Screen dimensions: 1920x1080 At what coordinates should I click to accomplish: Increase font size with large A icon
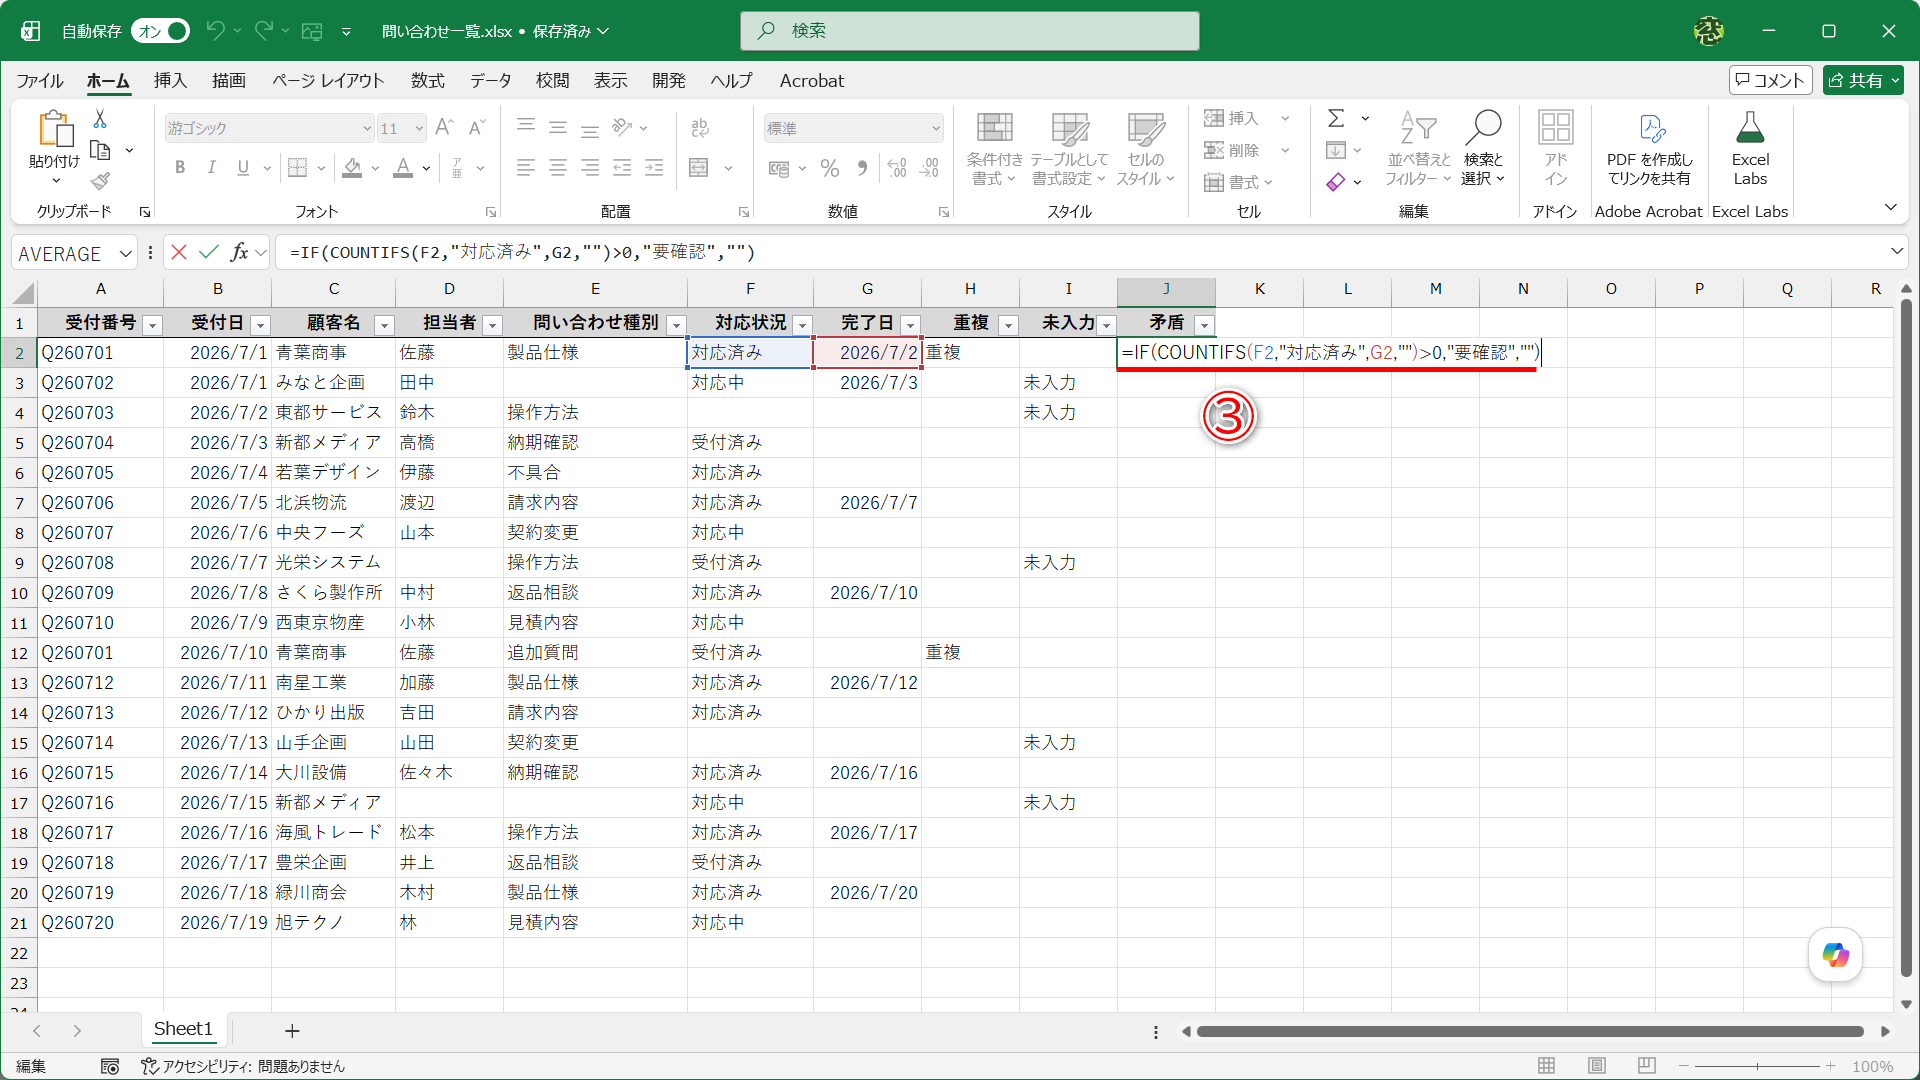445,127
